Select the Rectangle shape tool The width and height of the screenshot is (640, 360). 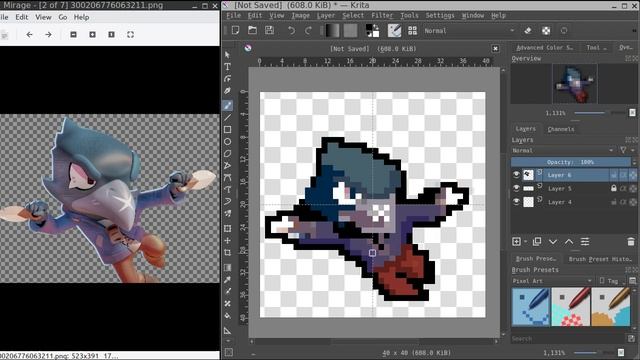coord(227,130)
